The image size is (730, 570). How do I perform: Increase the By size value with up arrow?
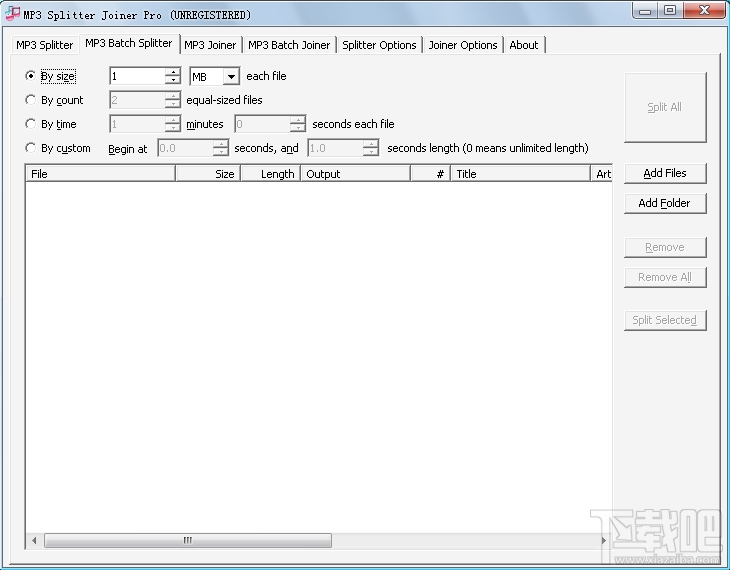click(x=173, y=72)
